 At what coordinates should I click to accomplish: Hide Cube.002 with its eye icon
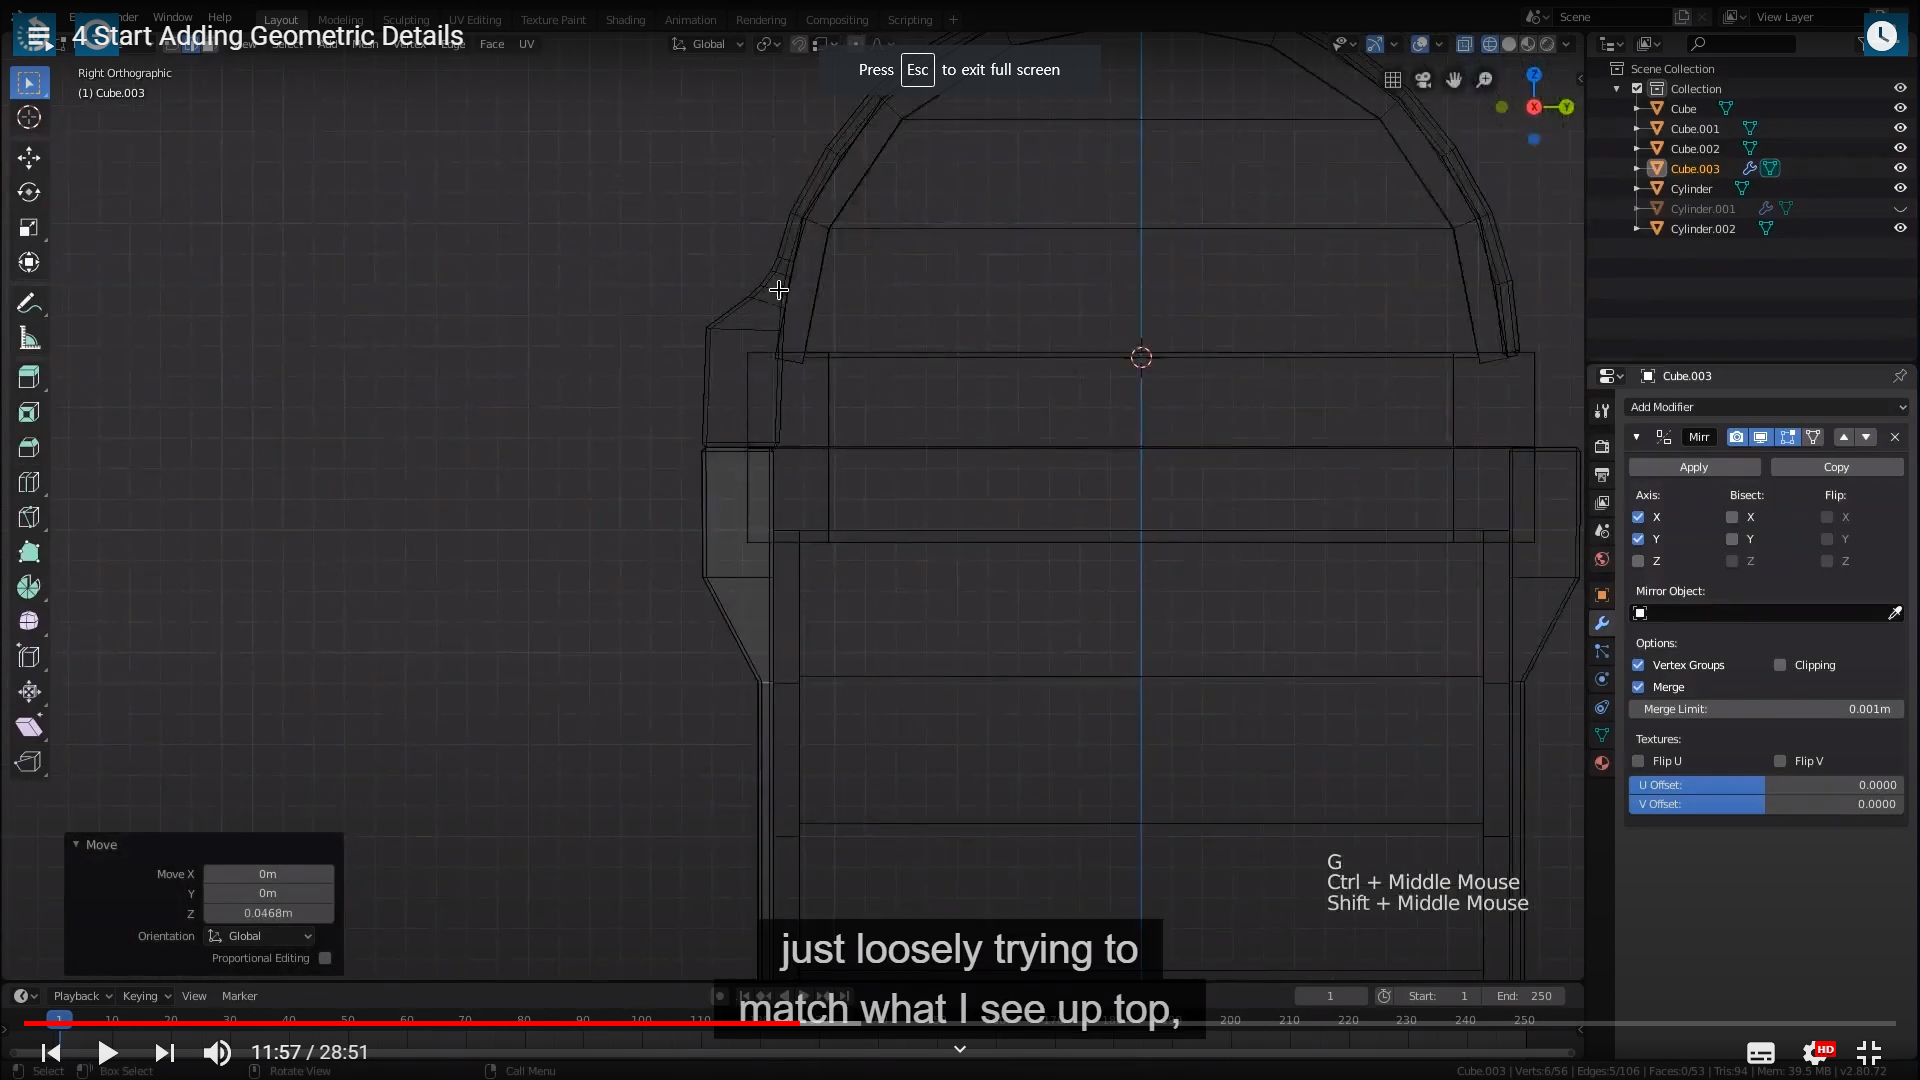tap(1900, 148)
